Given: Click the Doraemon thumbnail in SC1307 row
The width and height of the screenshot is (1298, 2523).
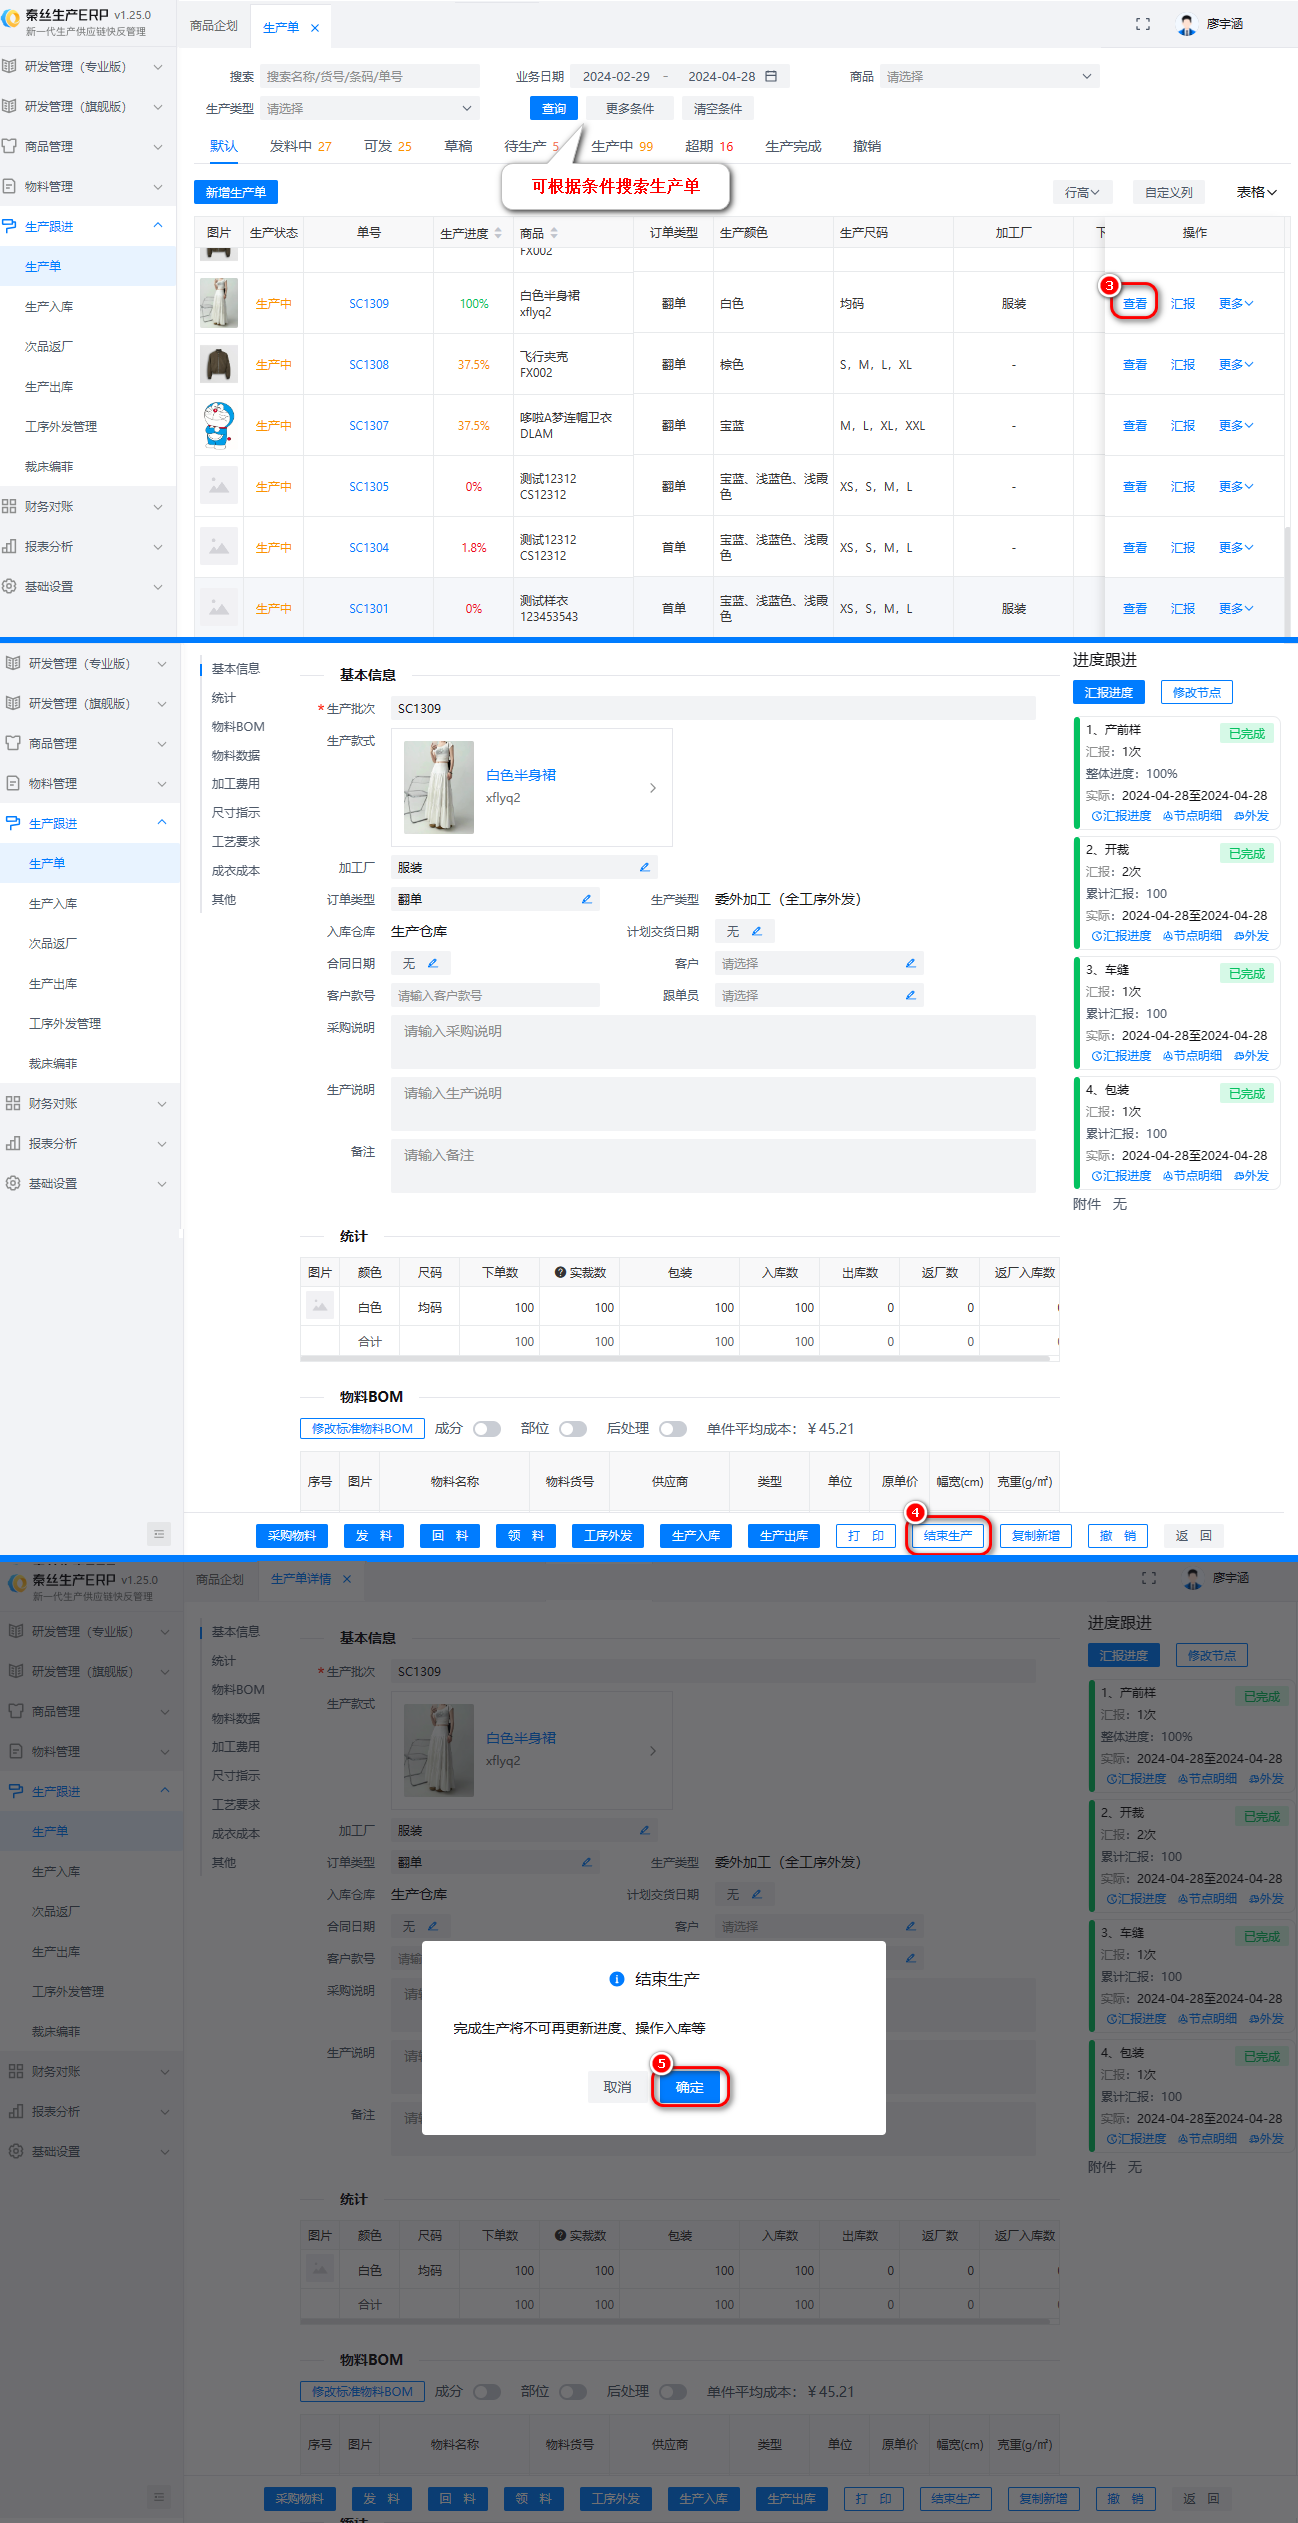Looking at the screenshot, I should pos(219,425).
